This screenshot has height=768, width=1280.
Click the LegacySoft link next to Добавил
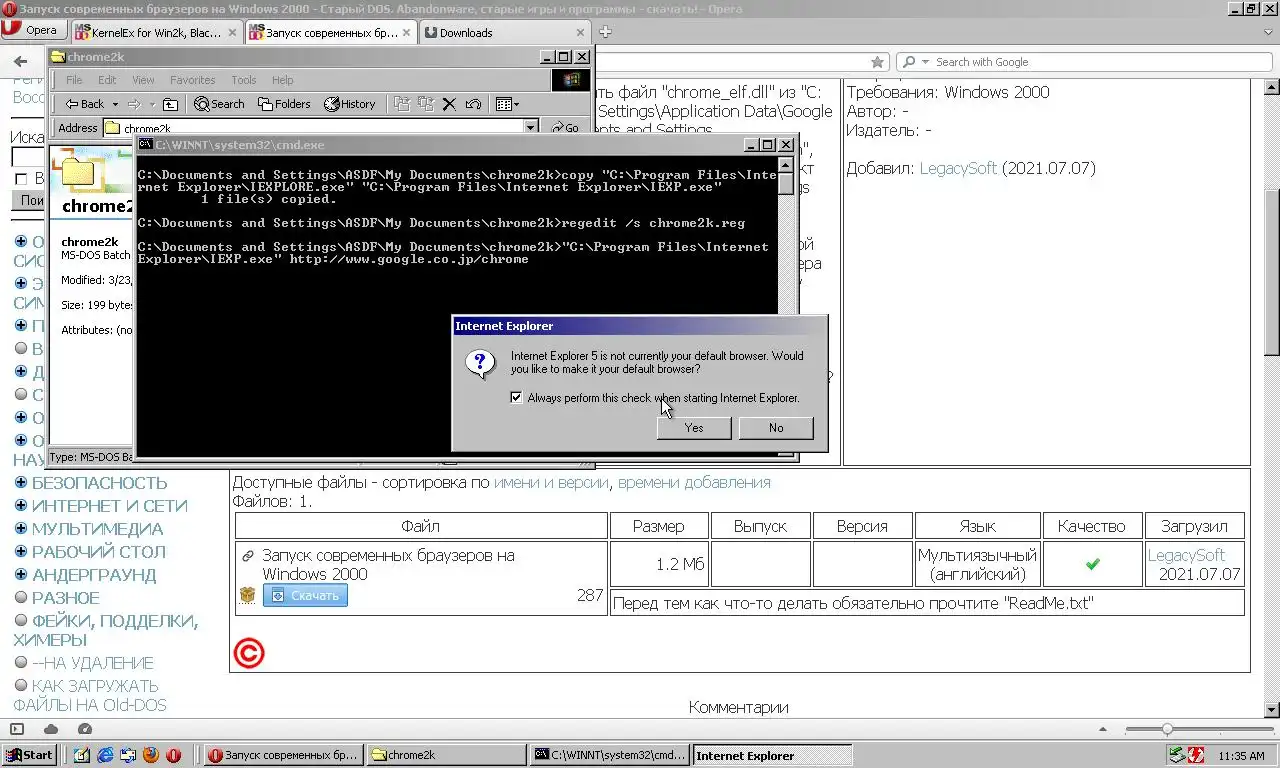click(x=958, y=168)
